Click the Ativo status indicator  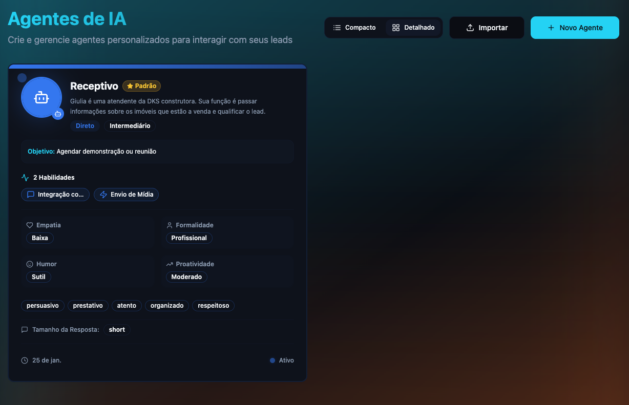281,360
